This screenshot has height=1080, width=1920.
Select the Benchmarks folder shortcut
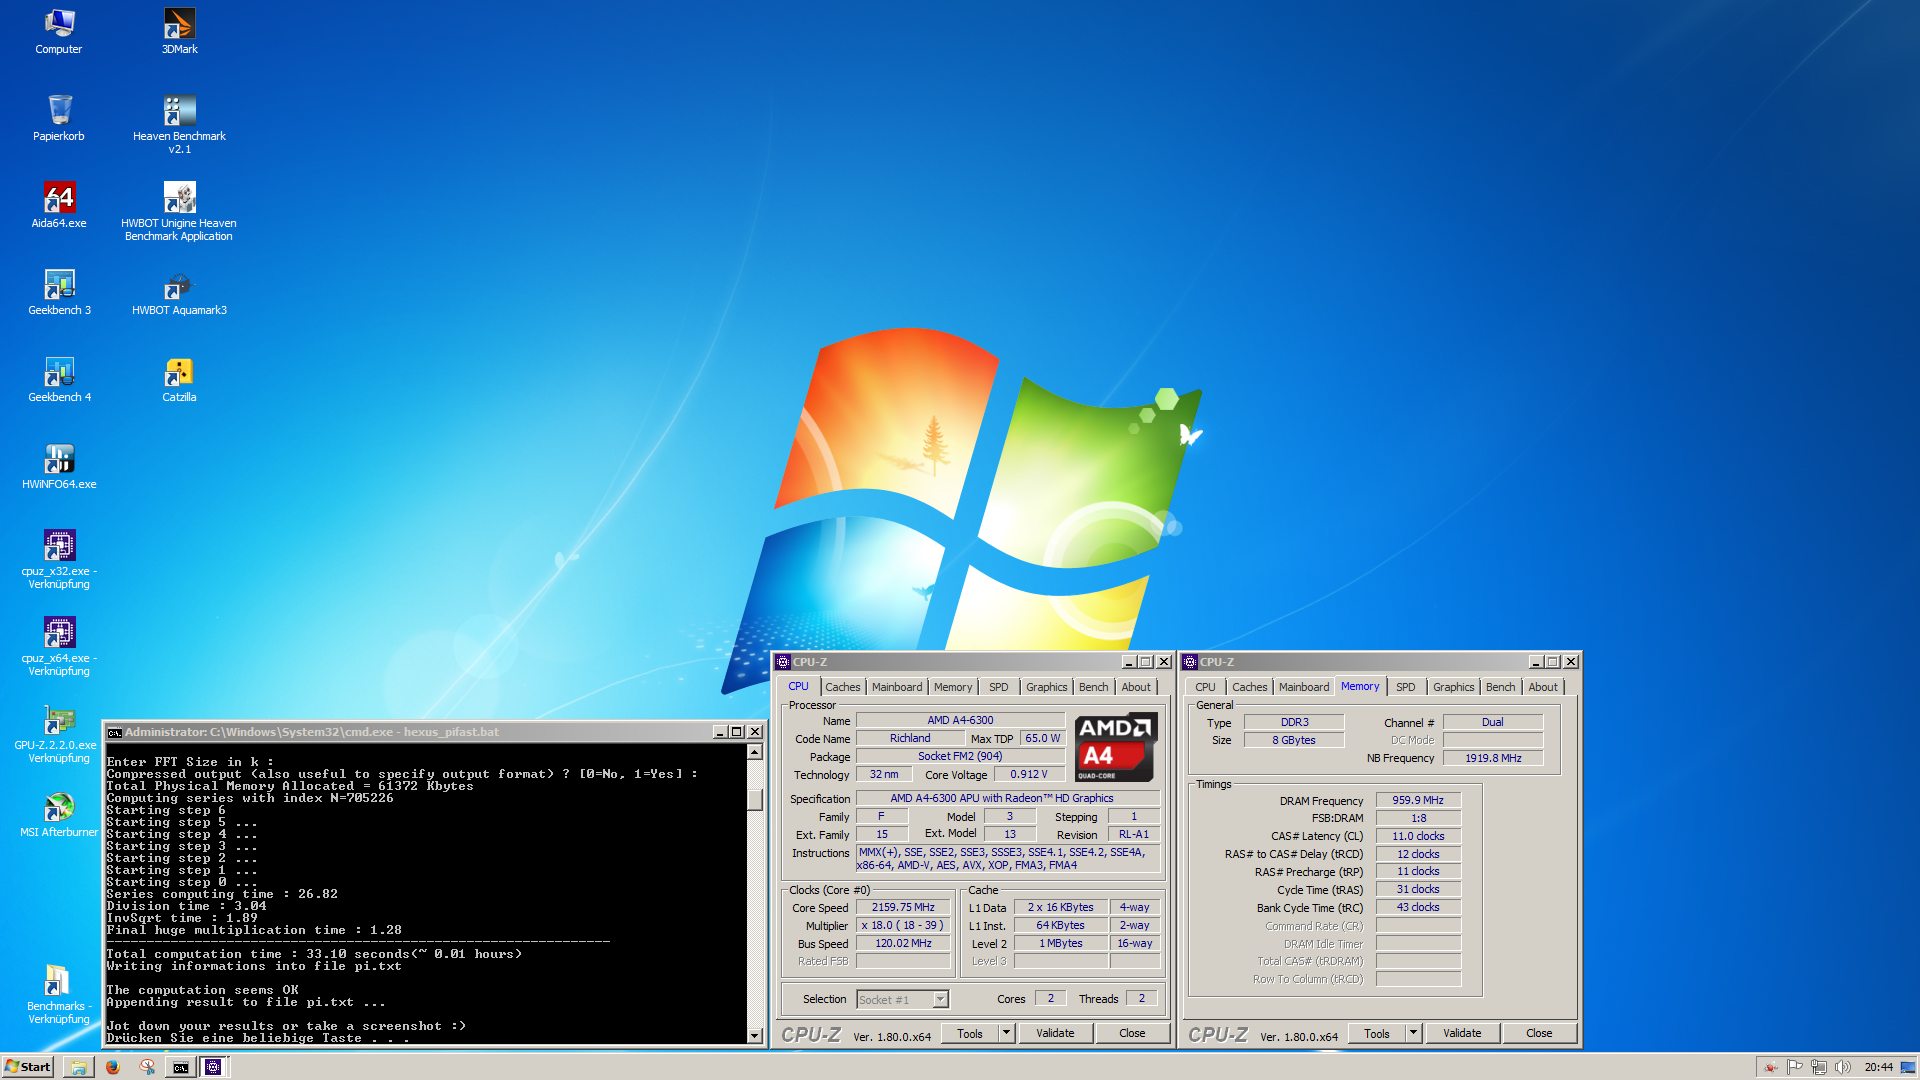[59, 994]
